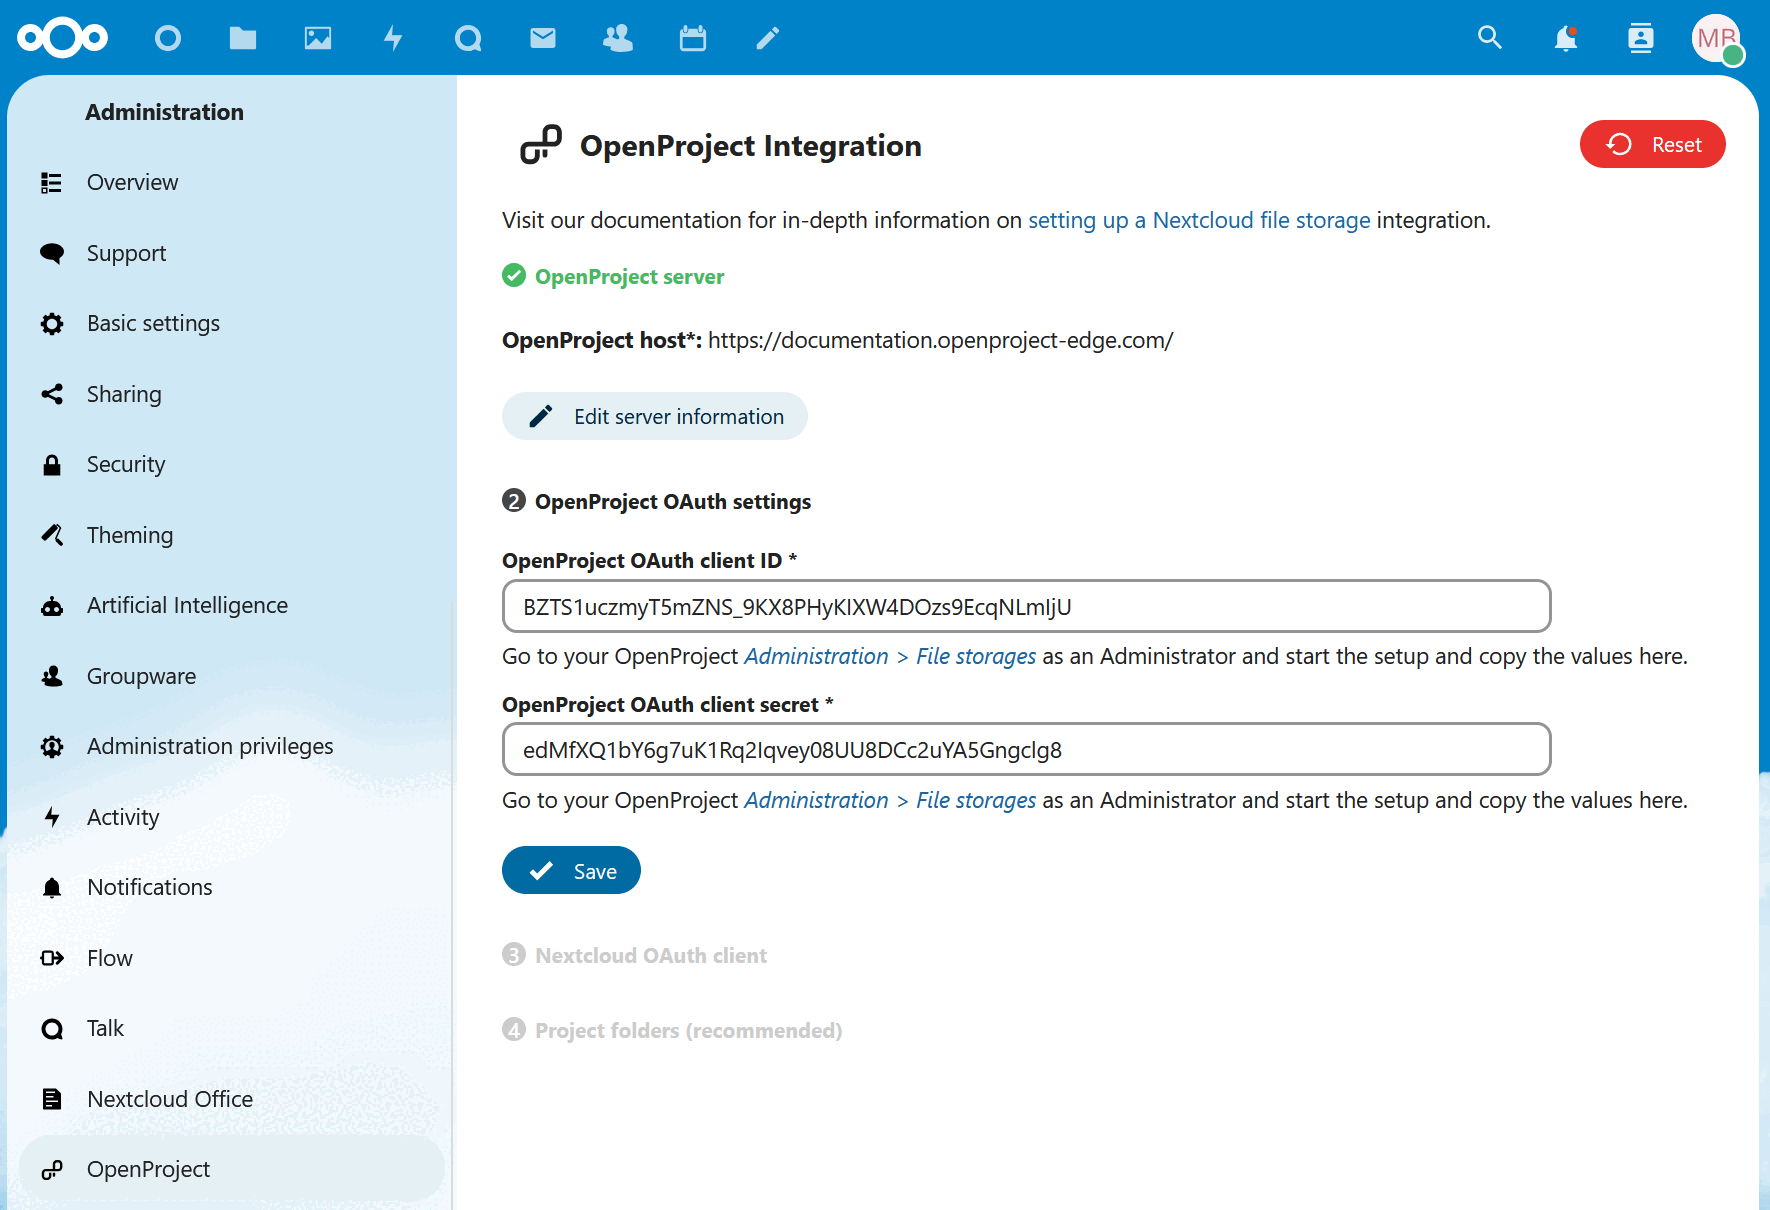Open the Administration File storages link
Screen dimensions: 1770x1210
[x=890, y=656]
